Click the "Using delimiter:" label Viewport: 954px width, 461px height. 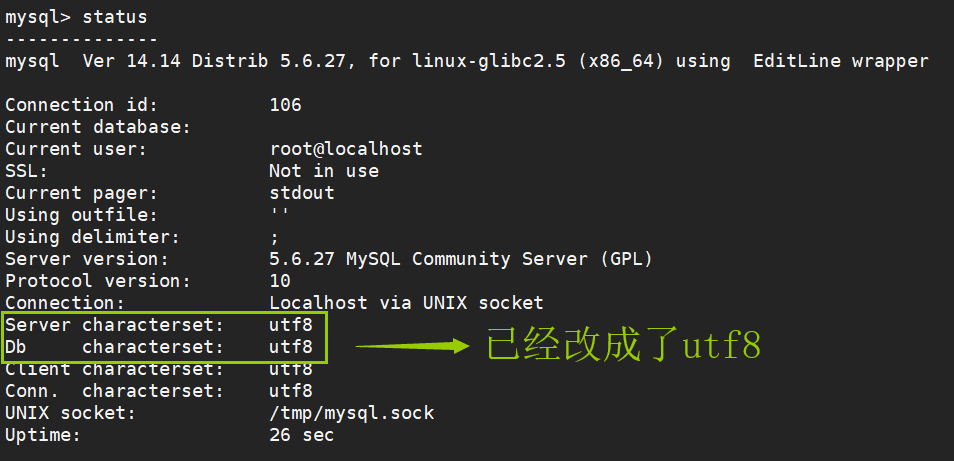point(92,237)
